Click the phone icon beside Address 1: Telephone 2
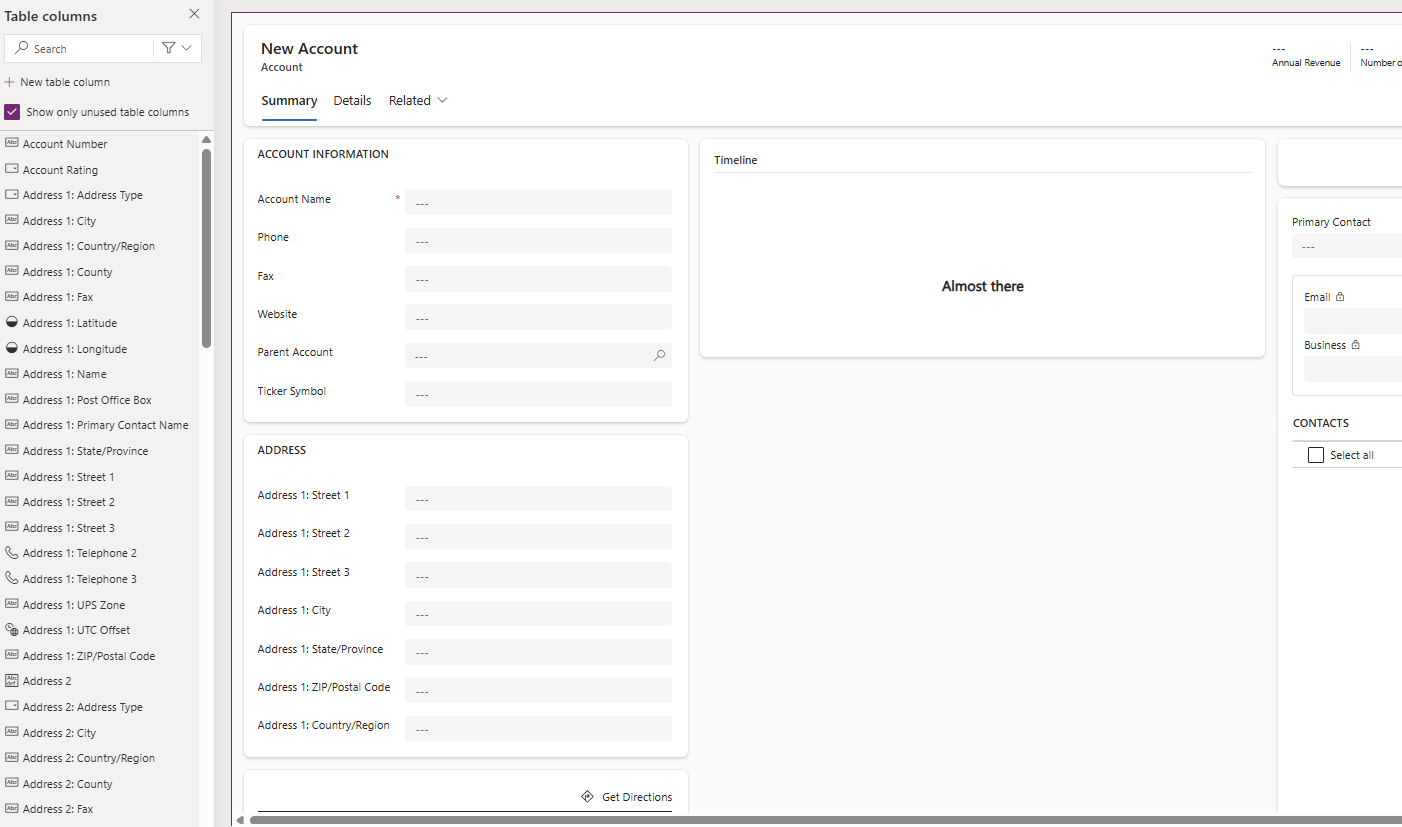The image size is (1402, 827). (11, 552)
